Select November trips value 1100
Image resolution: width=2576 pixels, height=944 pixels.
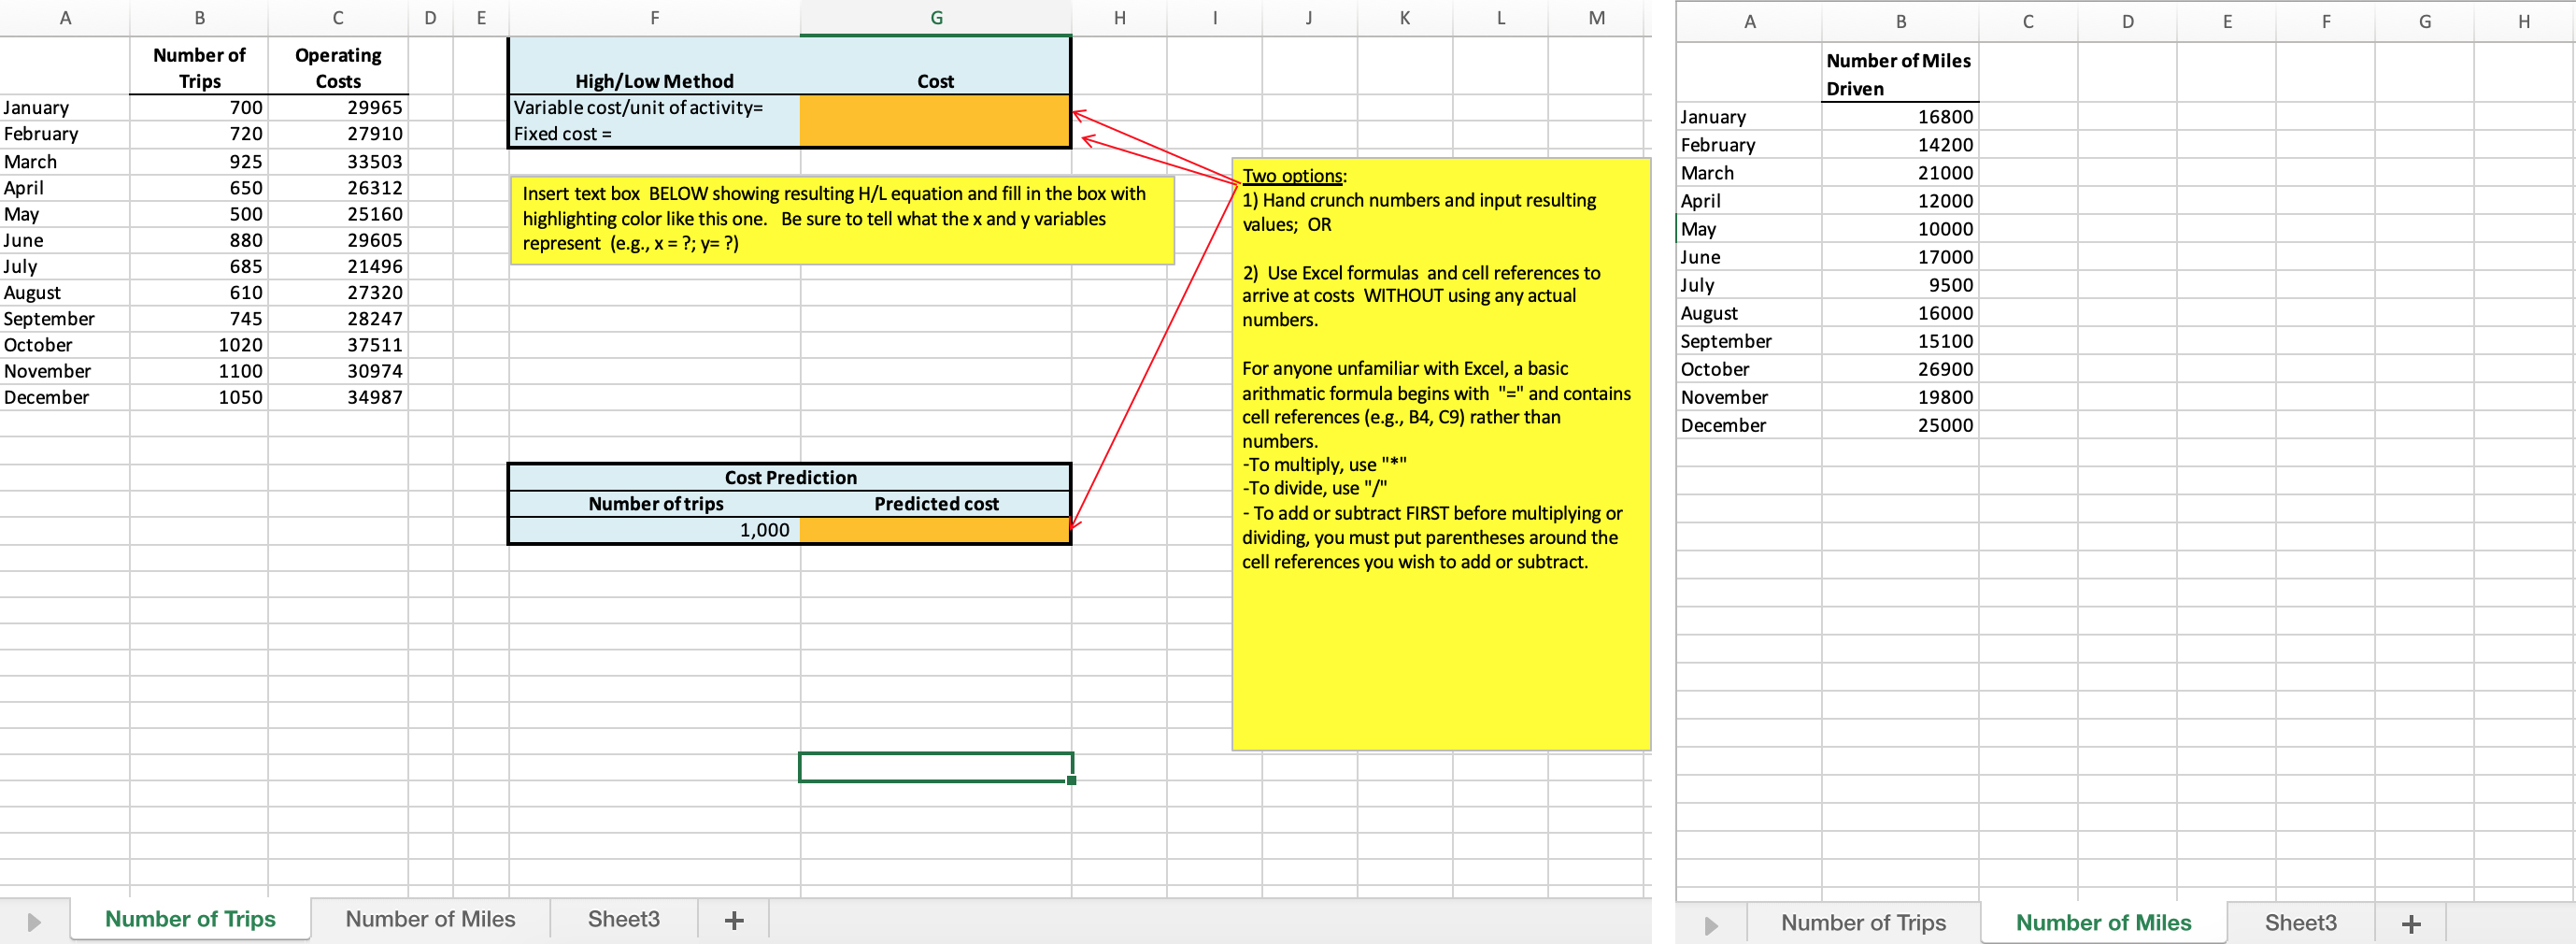(199, 371)
